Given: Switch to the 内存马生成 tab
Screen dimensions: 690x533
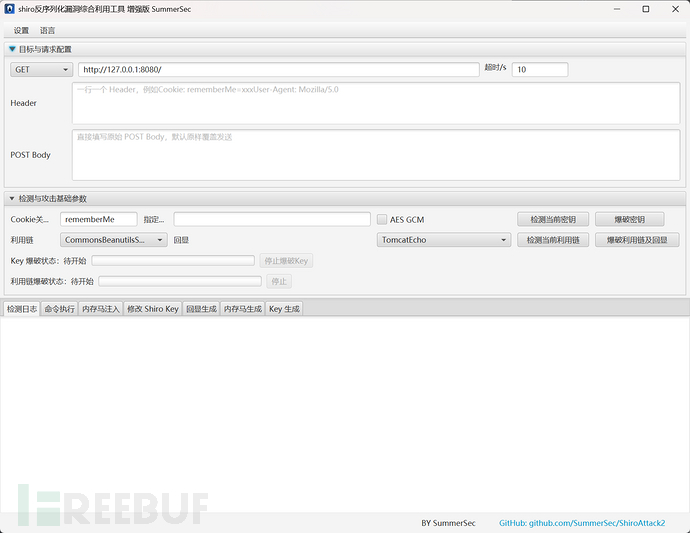Looking at the screenshot, I should tap(242, 309).
